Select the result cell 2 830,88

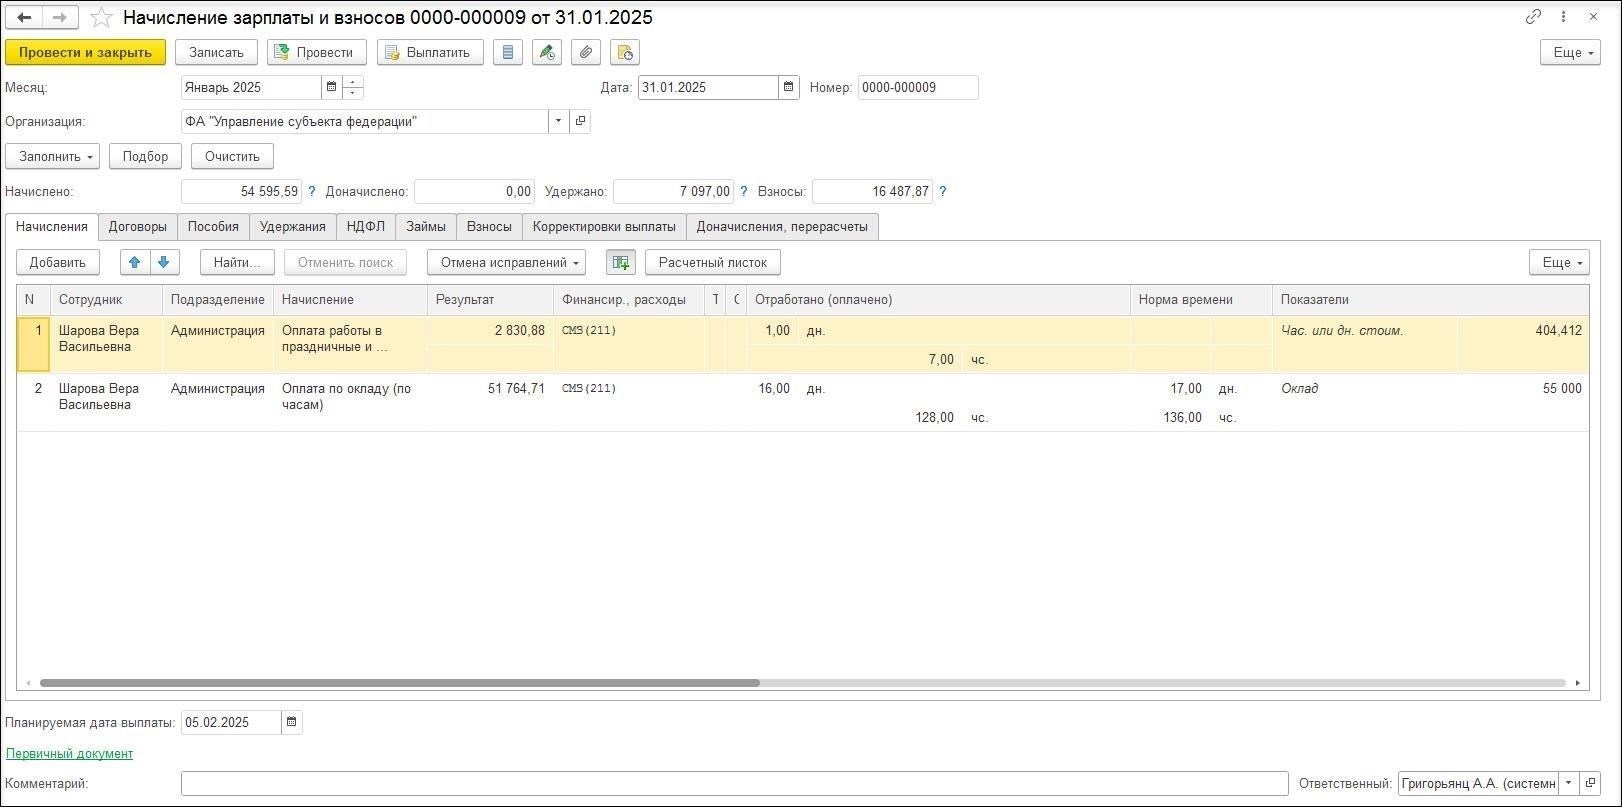[490, 330]
